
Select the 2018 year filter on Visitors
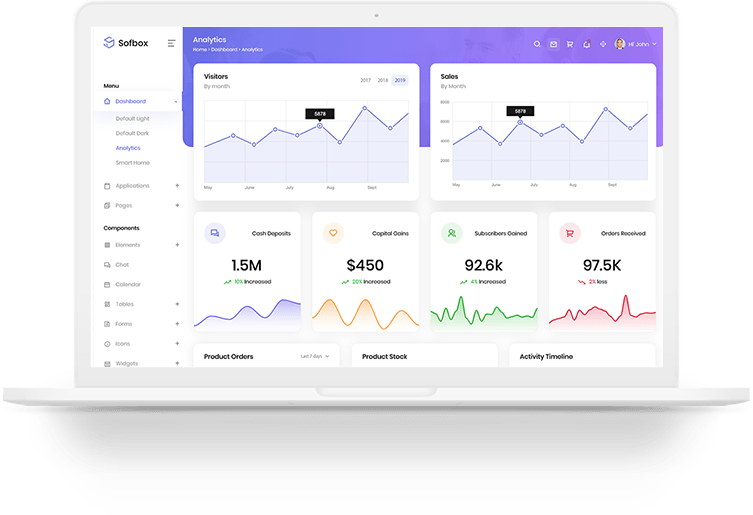(383, 80)
